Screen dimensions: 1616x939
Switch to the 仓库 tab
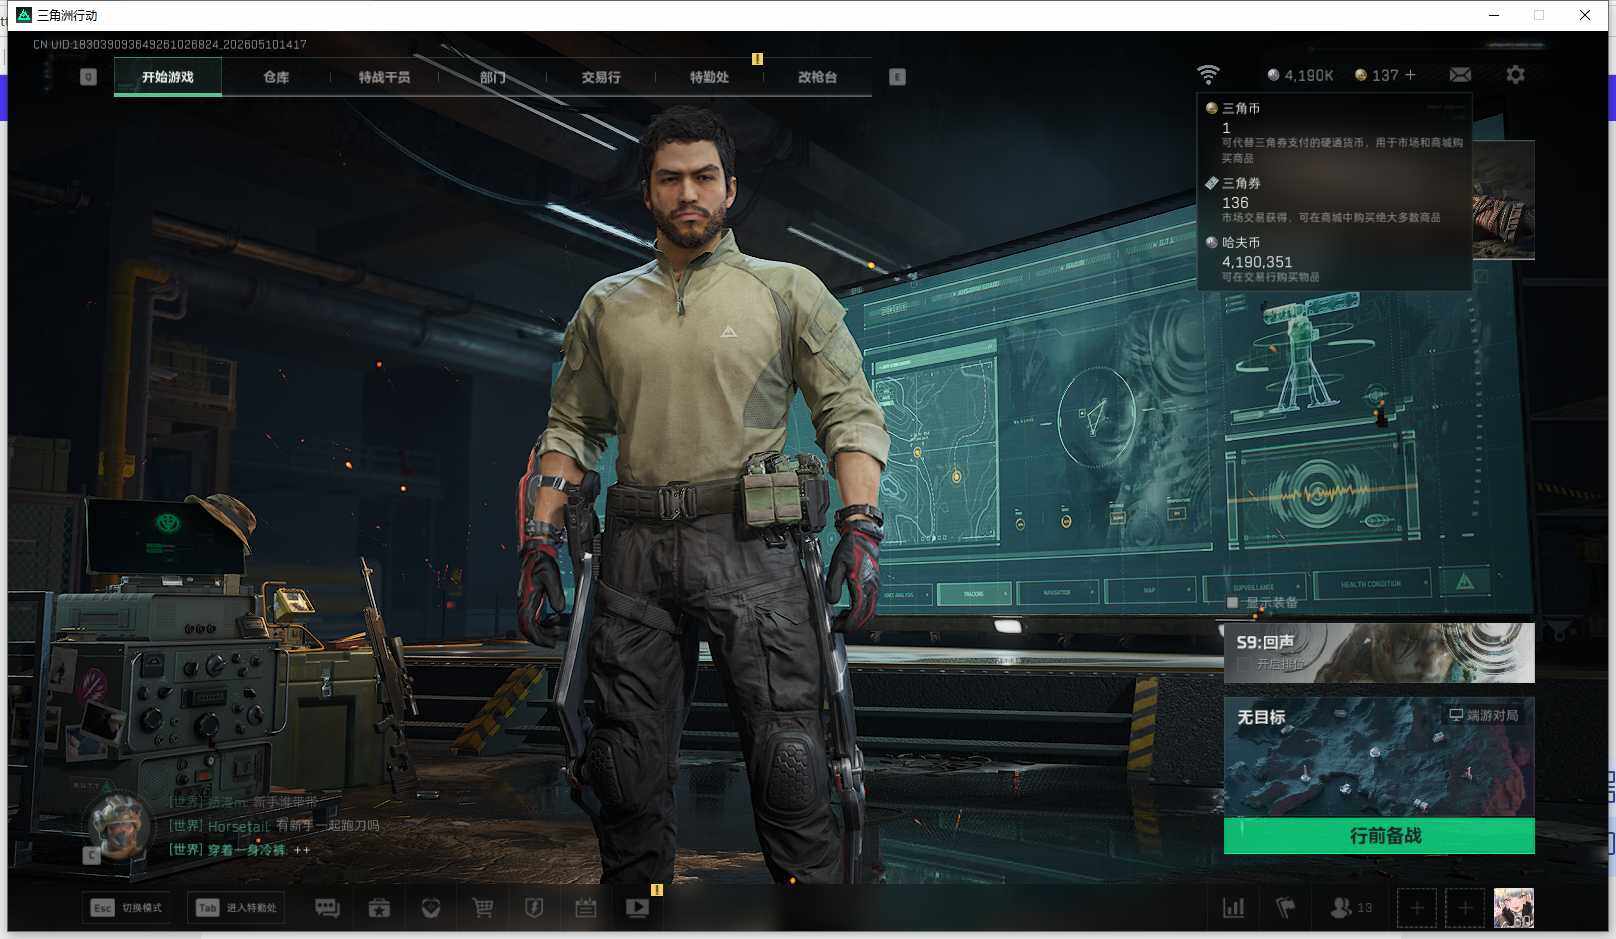276,77
